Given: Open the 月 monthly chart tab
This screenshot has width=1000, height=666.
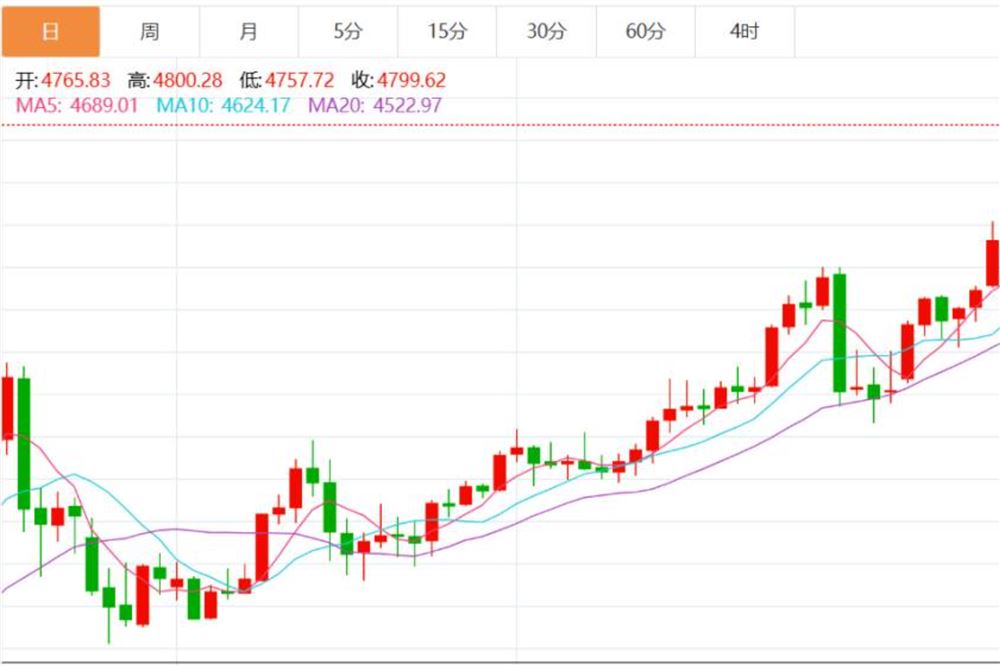Looking at the screenshot, I should [x=248, y=31].
